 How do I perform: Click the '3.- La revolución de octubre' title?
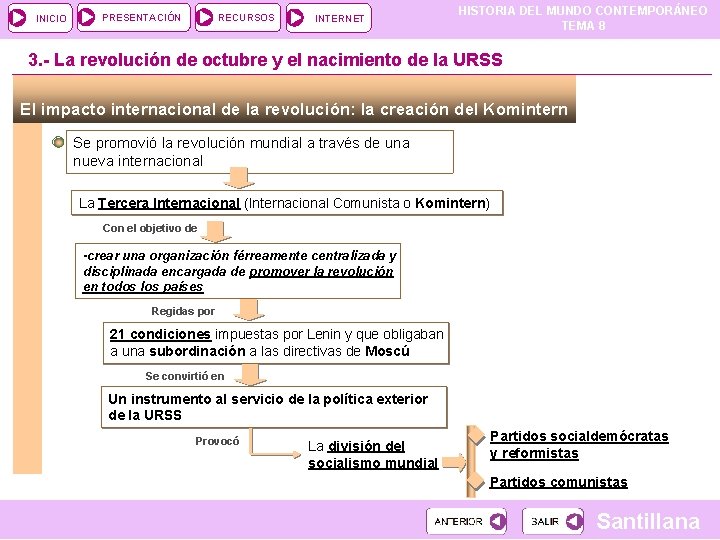pyautogui.click(x=265, y=60)
